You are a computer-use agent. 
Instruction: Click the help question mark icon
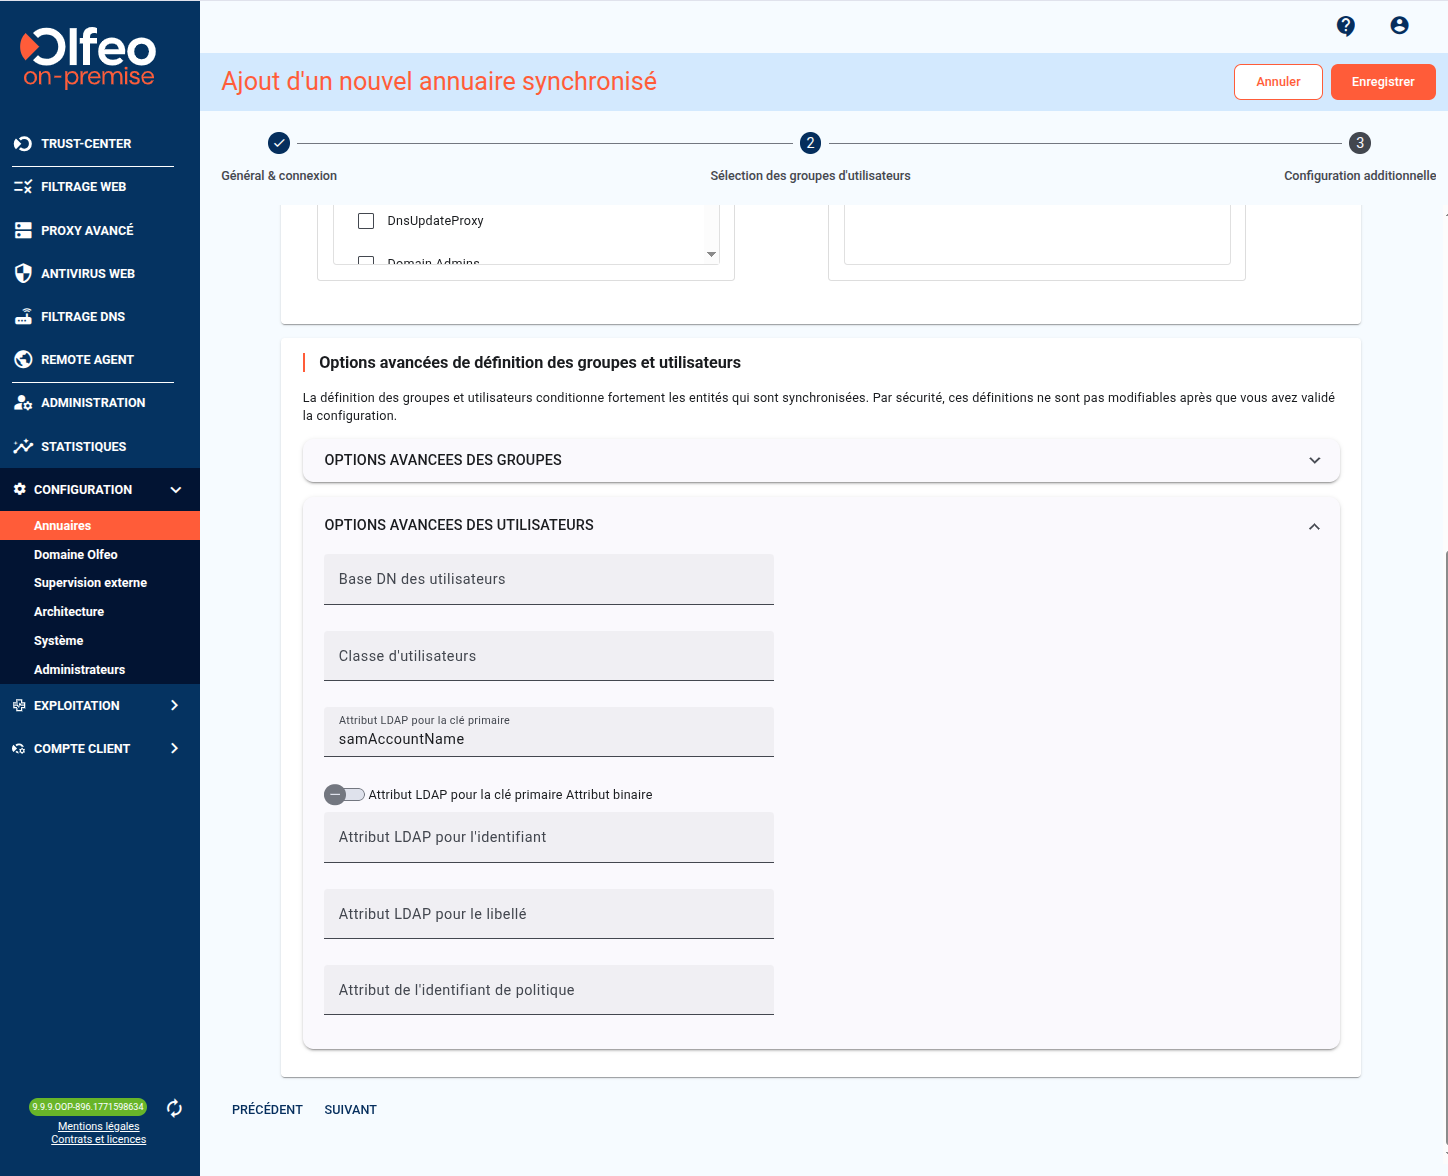pos(1346,26)
